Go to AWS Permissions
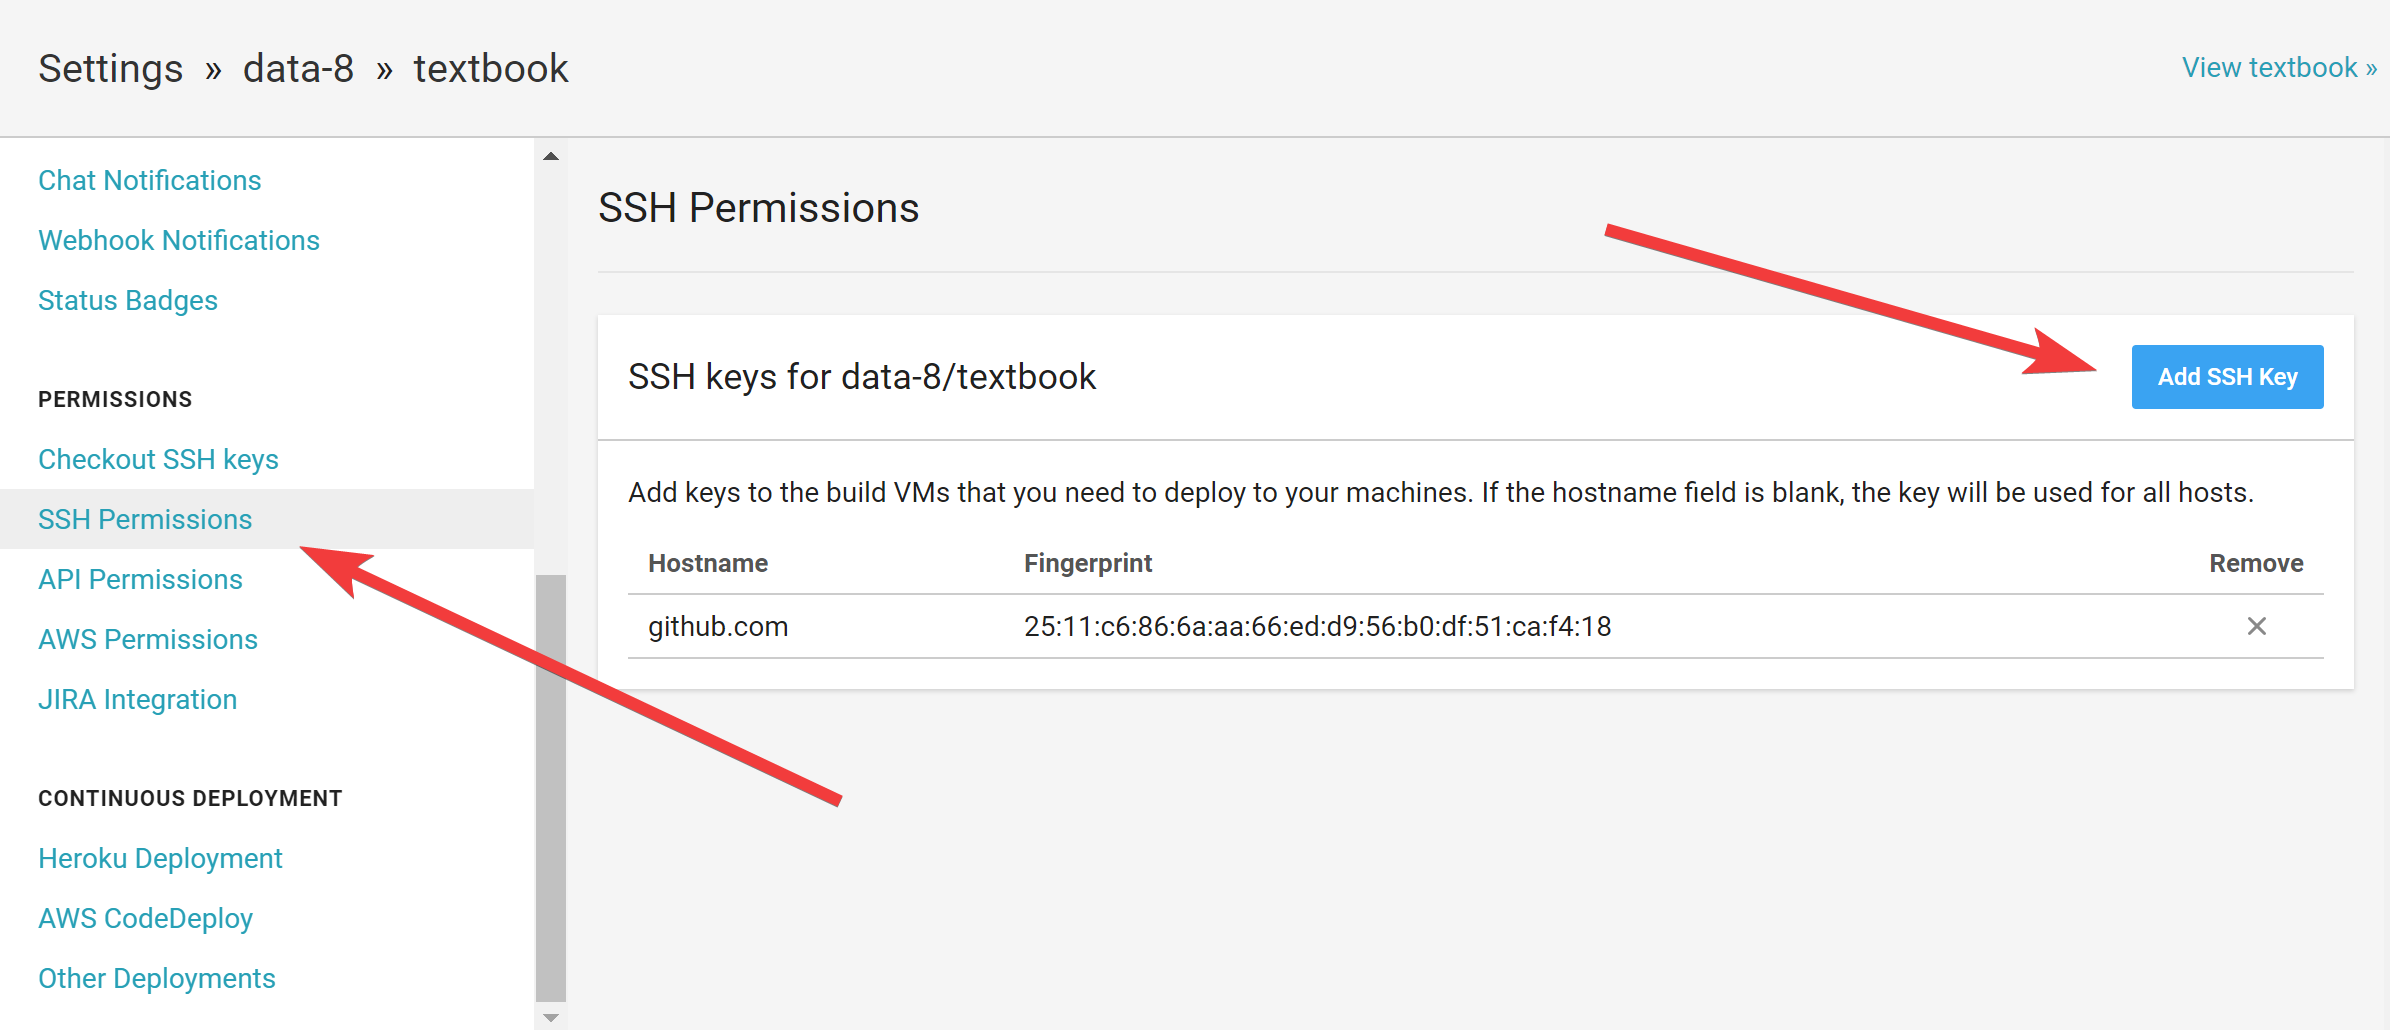Image resolution: width=2390 pixels, height=1030 pixels. click(x=147, y=639)
